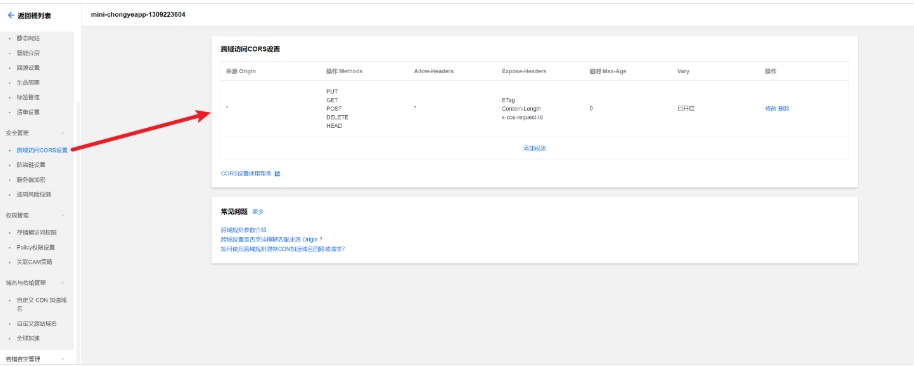
Task: Click the ETag expose header value
Action: (x=508, y=100)
